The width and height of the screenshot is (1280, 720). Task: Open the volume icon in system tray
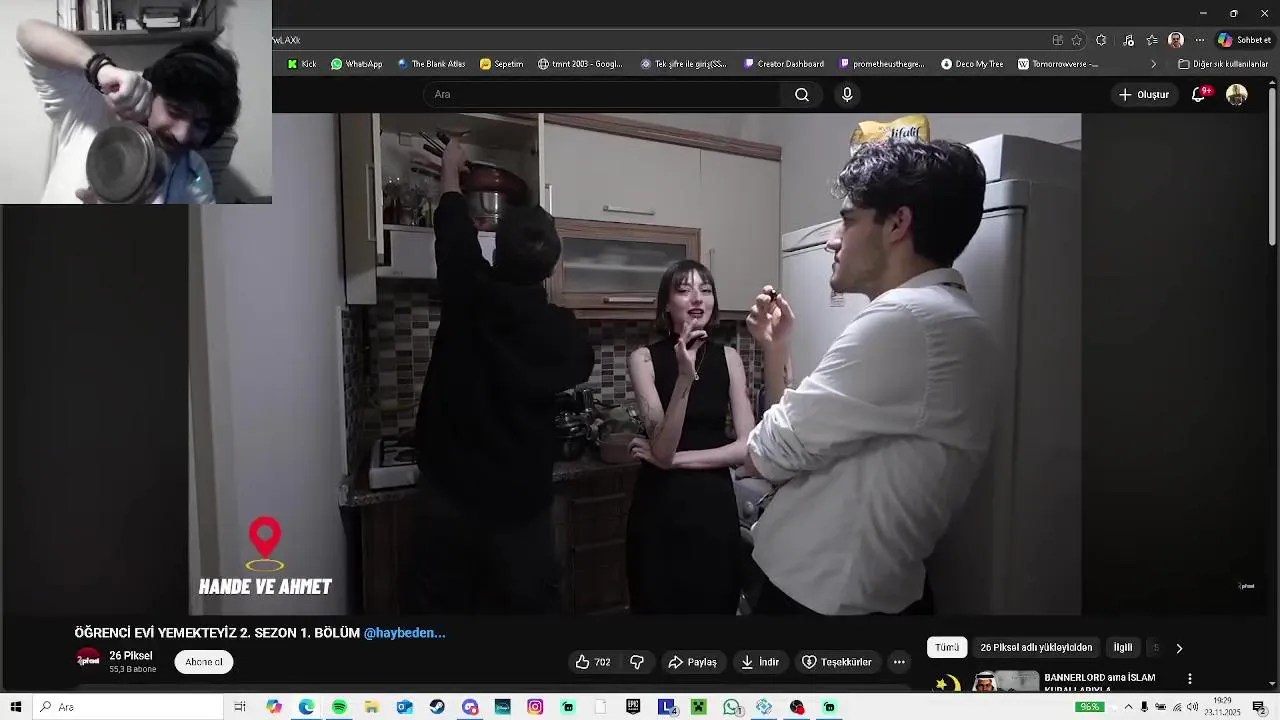tap(1192, 707)
